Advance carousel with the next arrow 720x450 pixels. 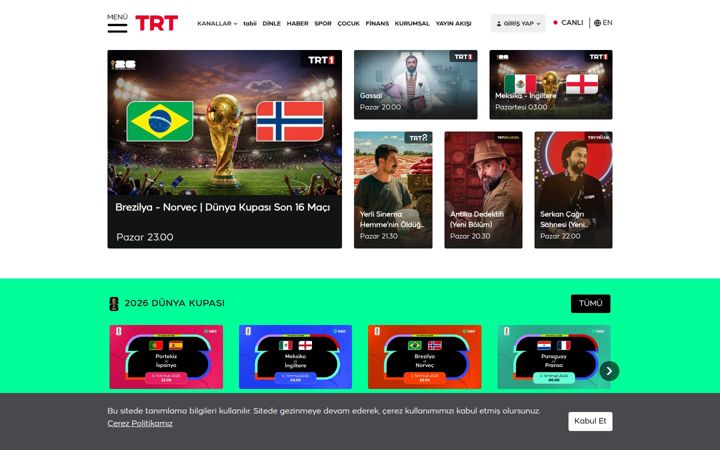point(609,371)
